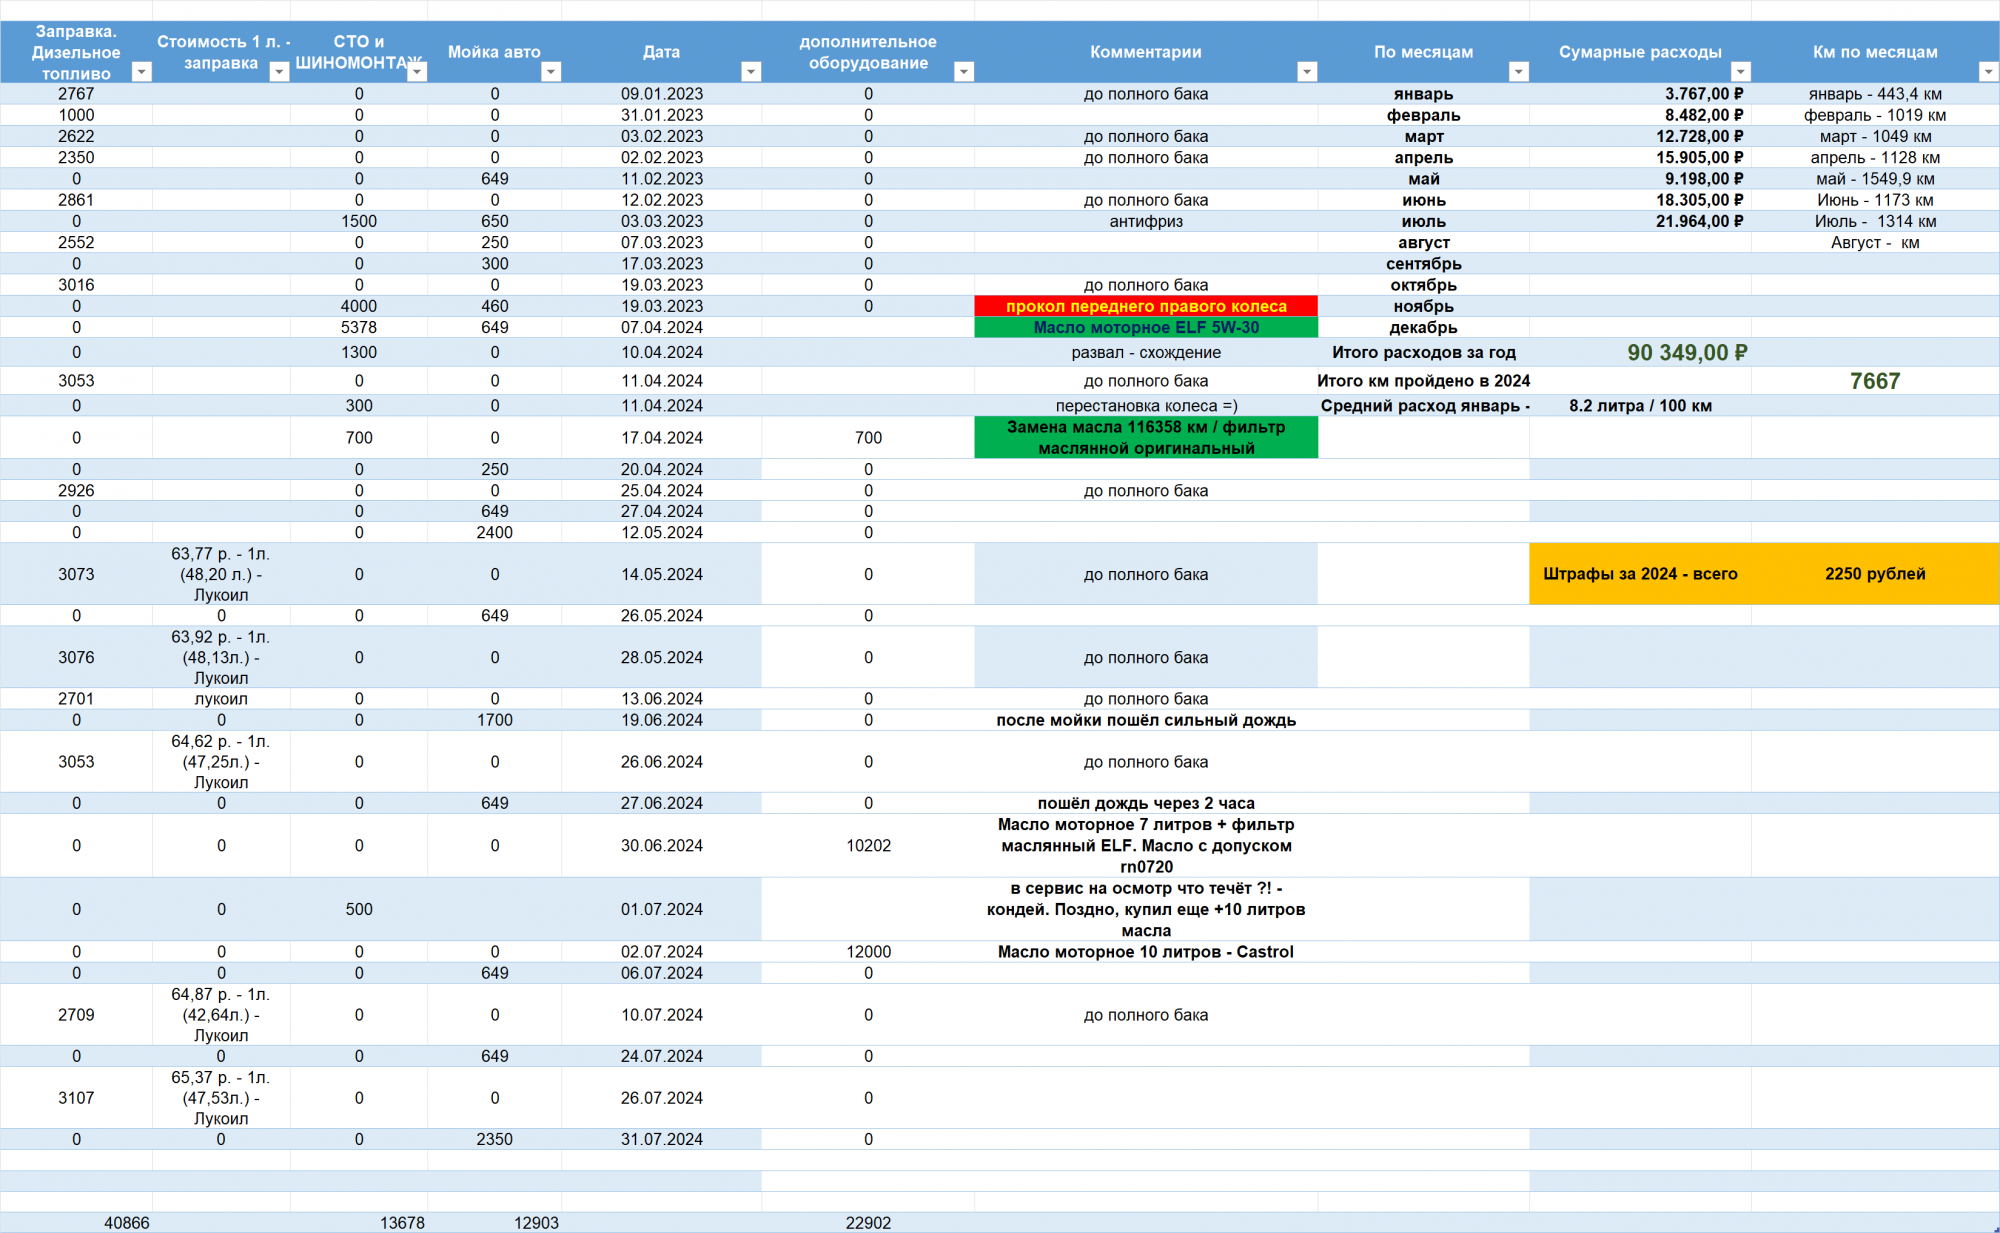2000x1233 pixels.
Task: Open дополнительное оборудование filter dropdown
Action: coord(964,72)
